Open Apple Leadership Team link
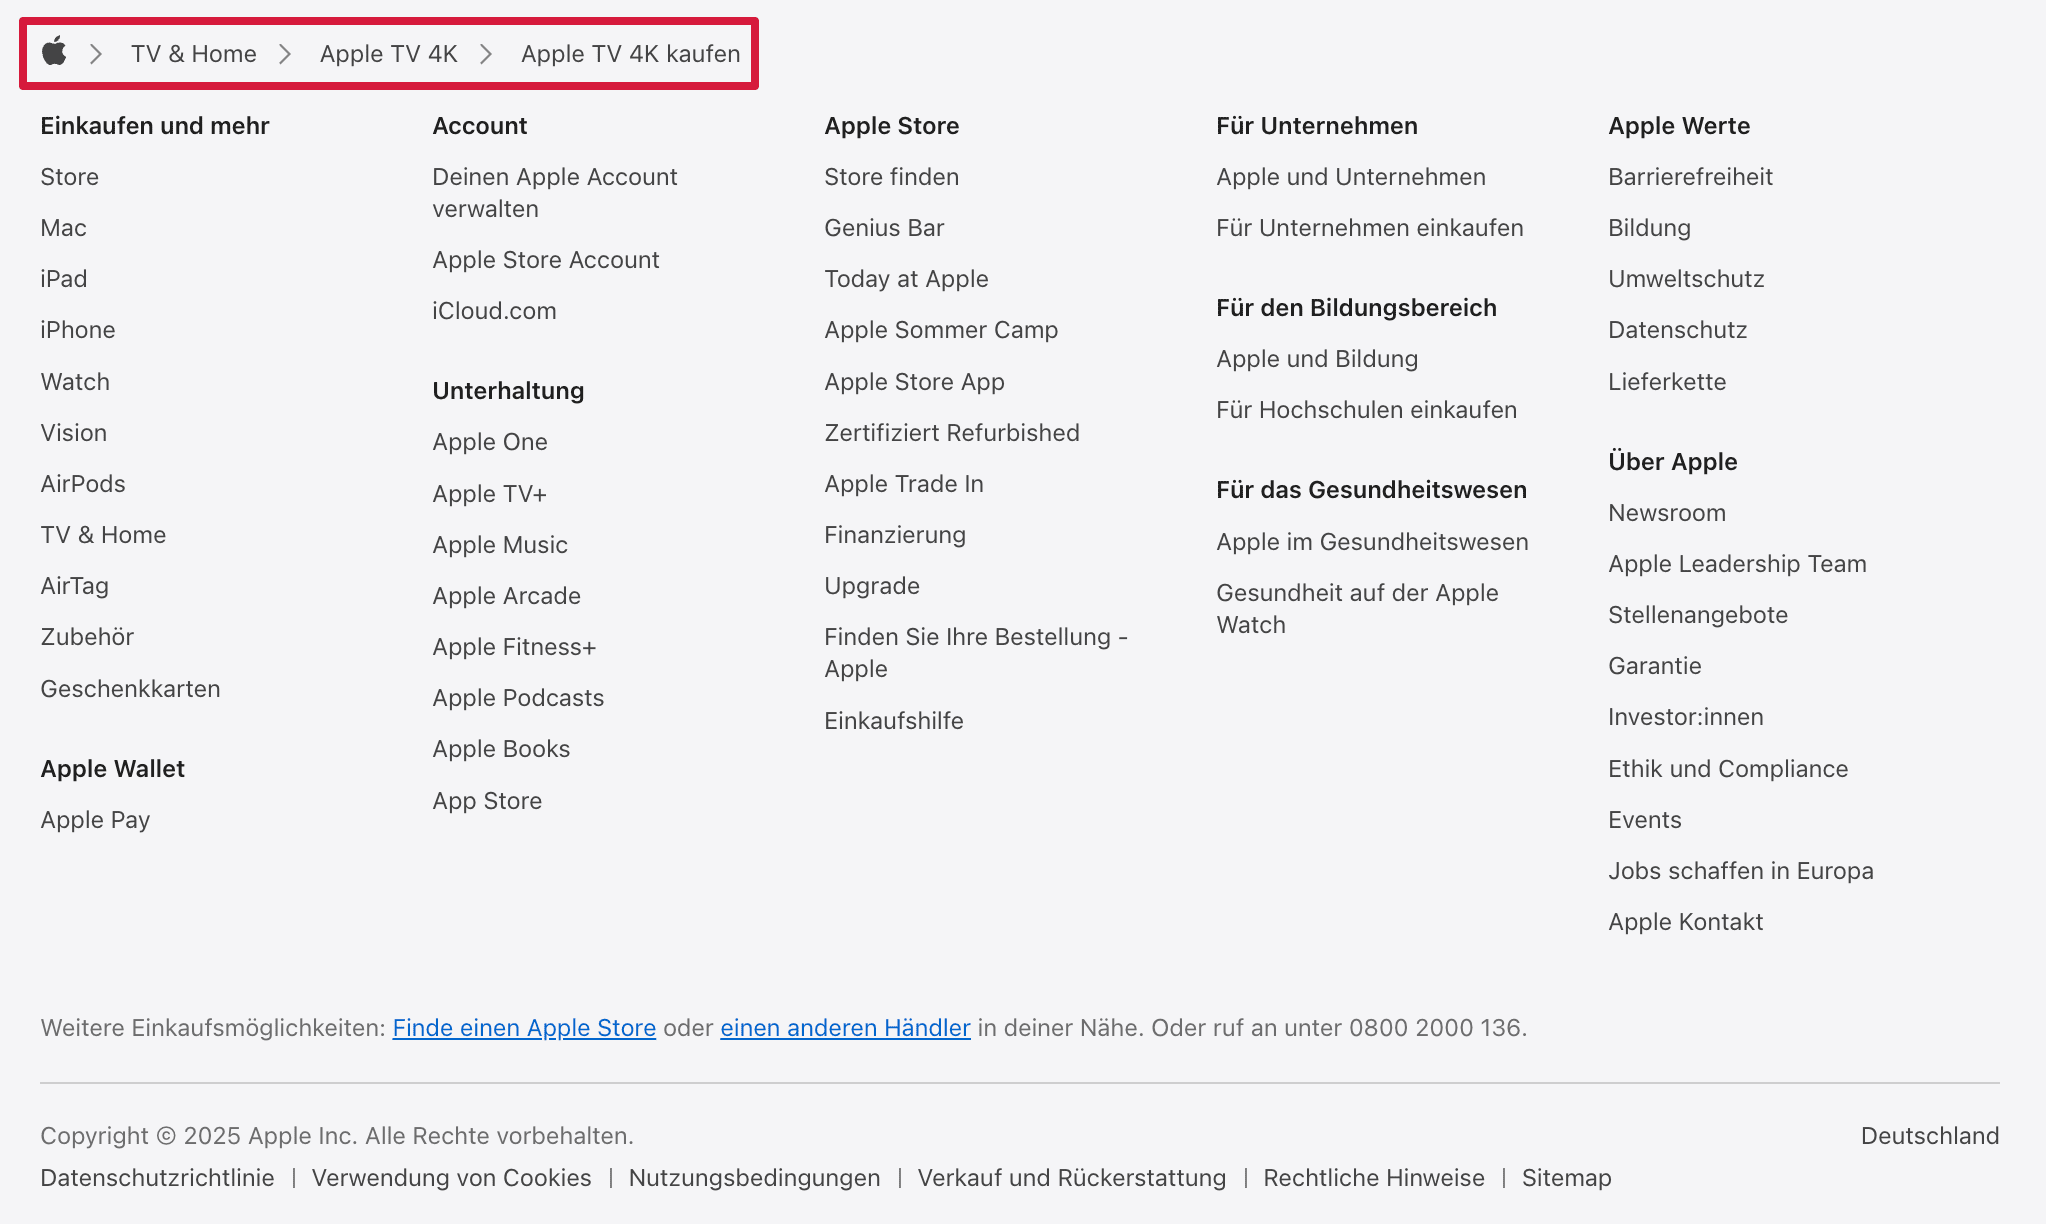 (1738, 564)
